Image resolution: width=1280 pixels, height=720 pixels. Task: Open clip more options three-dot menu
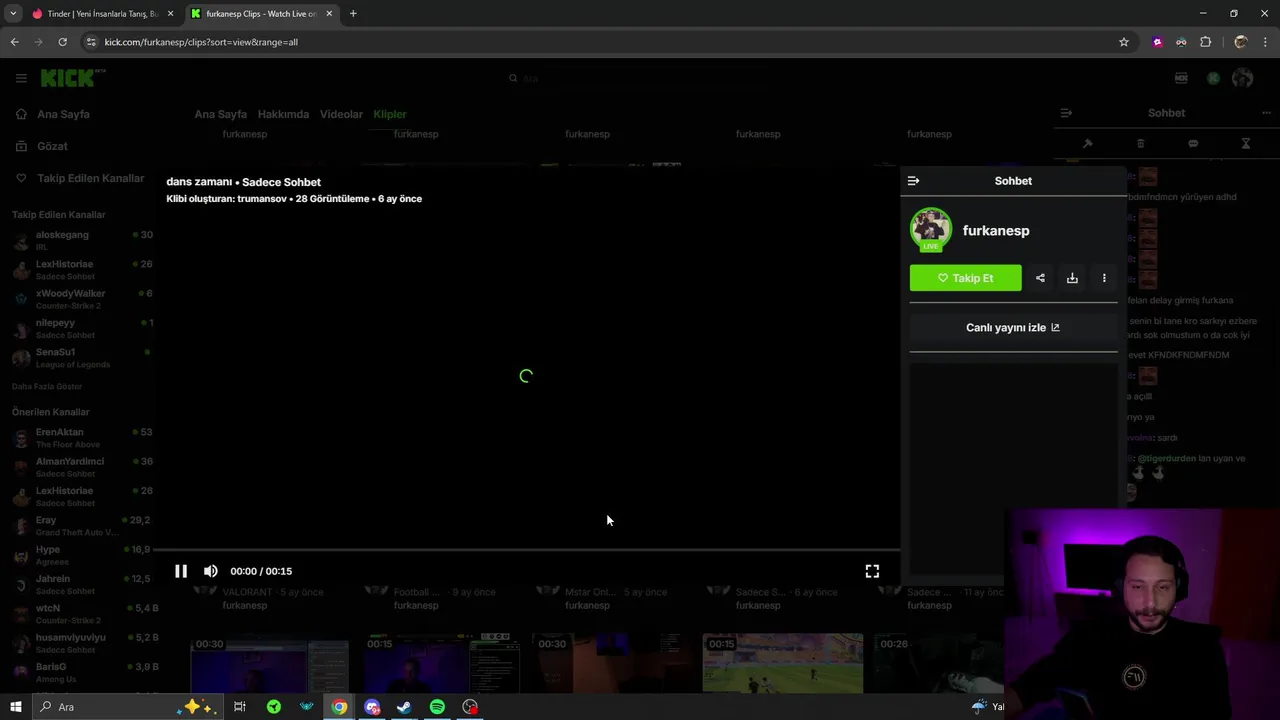tap(1104, 278)
